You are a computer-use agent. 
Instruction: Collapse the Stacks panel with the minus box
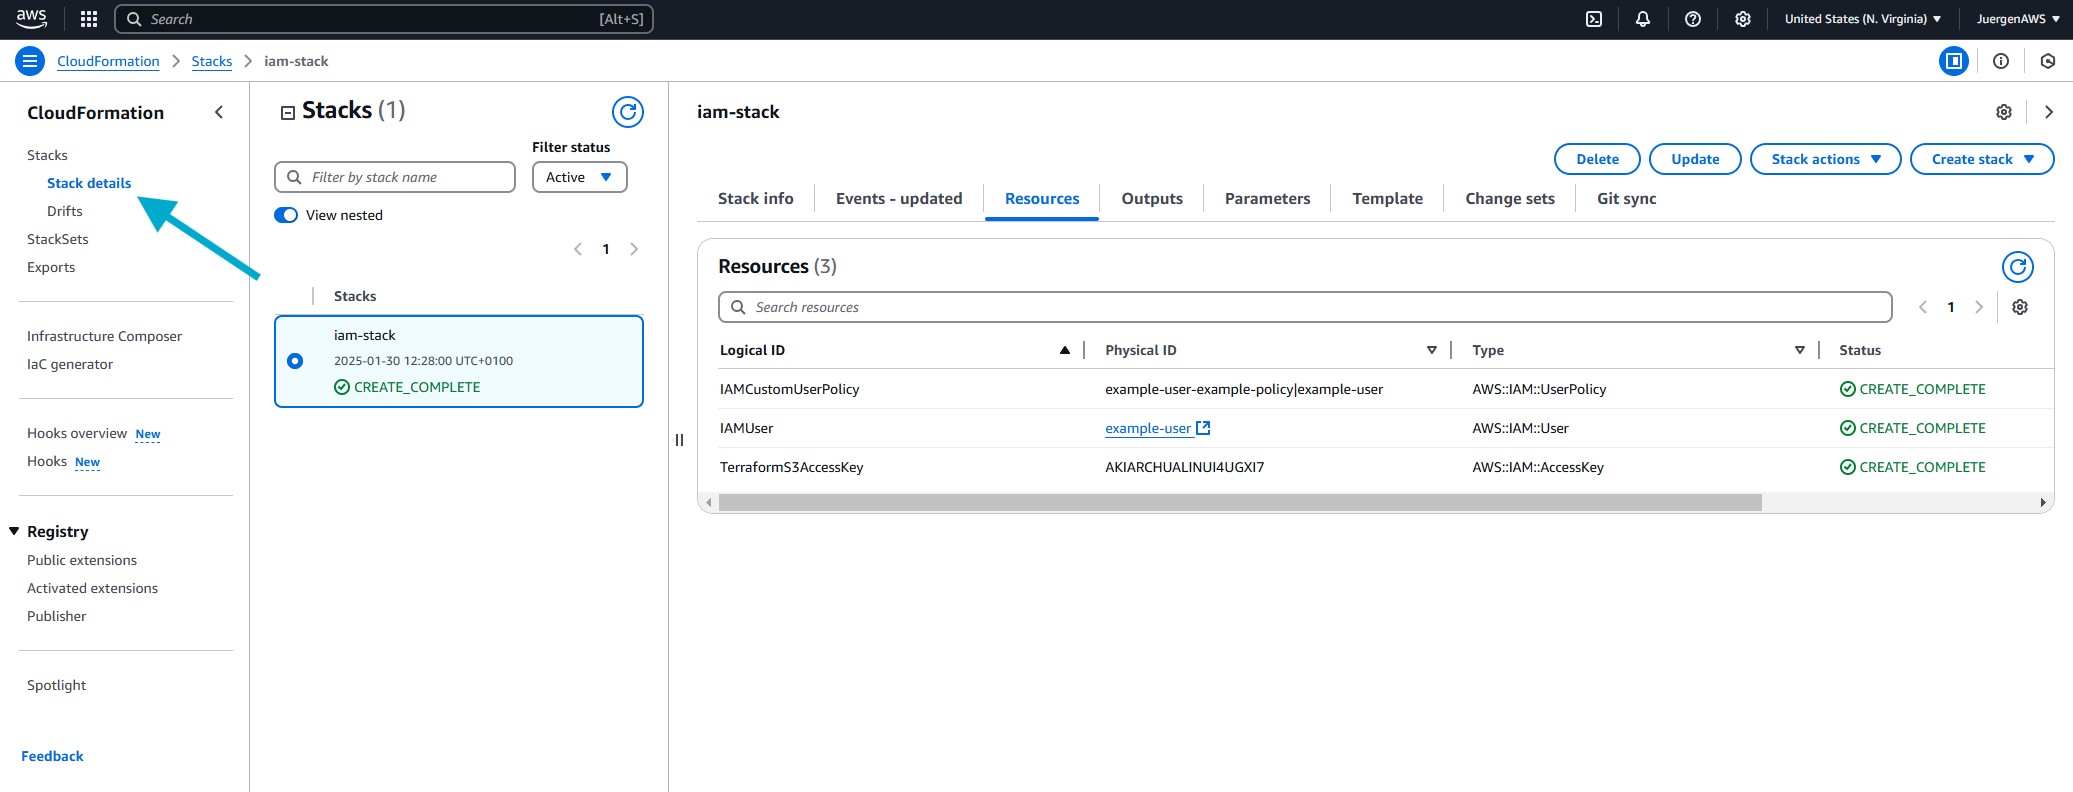288,113
